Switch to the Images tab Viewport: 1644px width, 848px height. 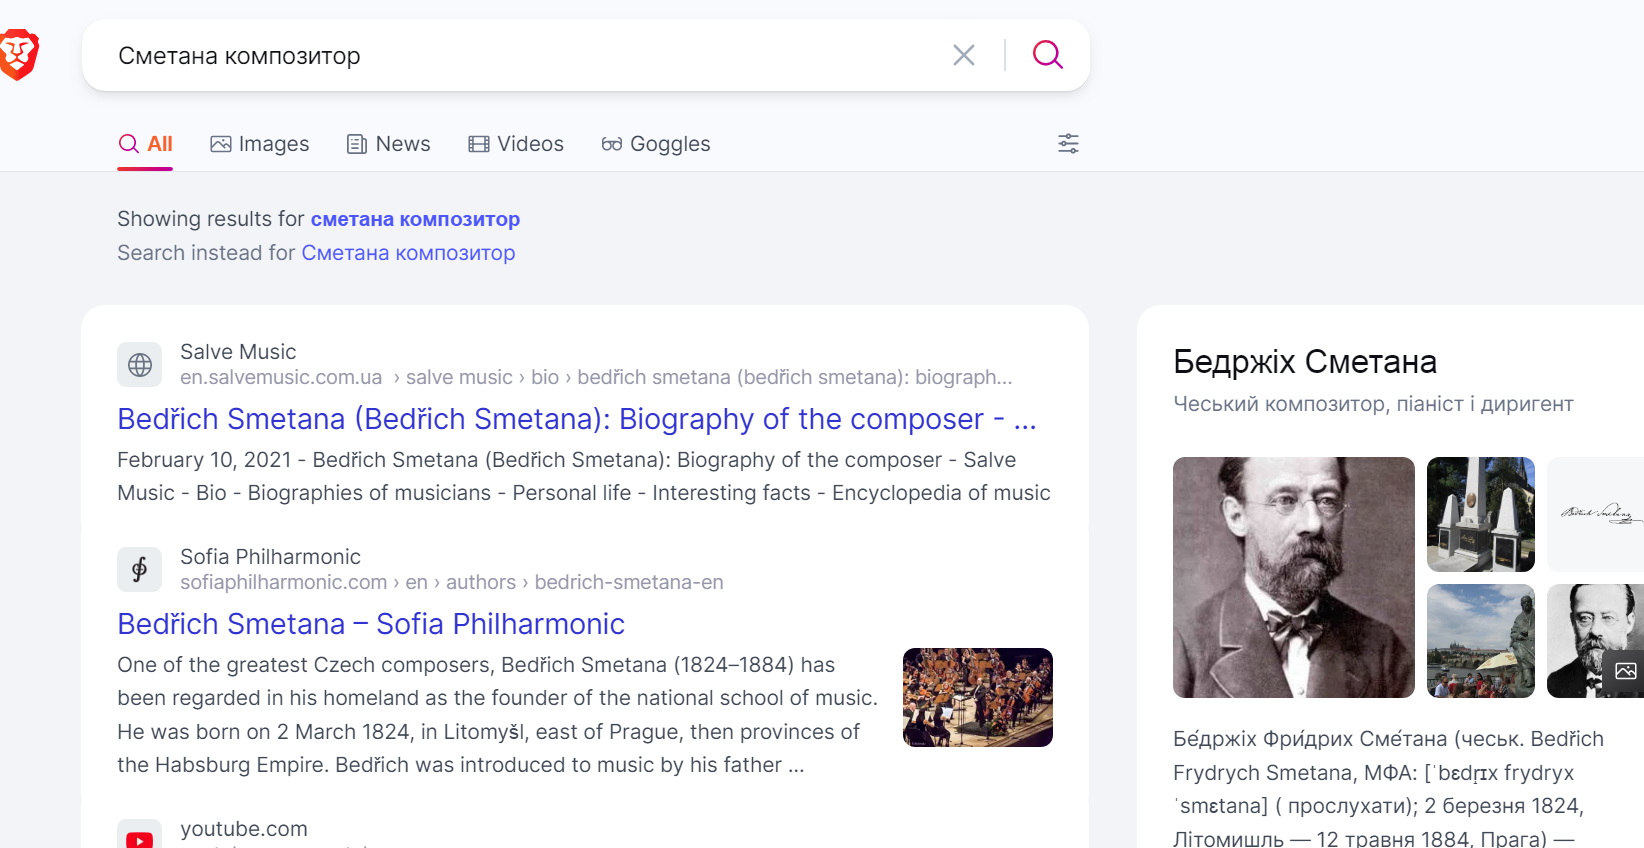pos(260,144)
